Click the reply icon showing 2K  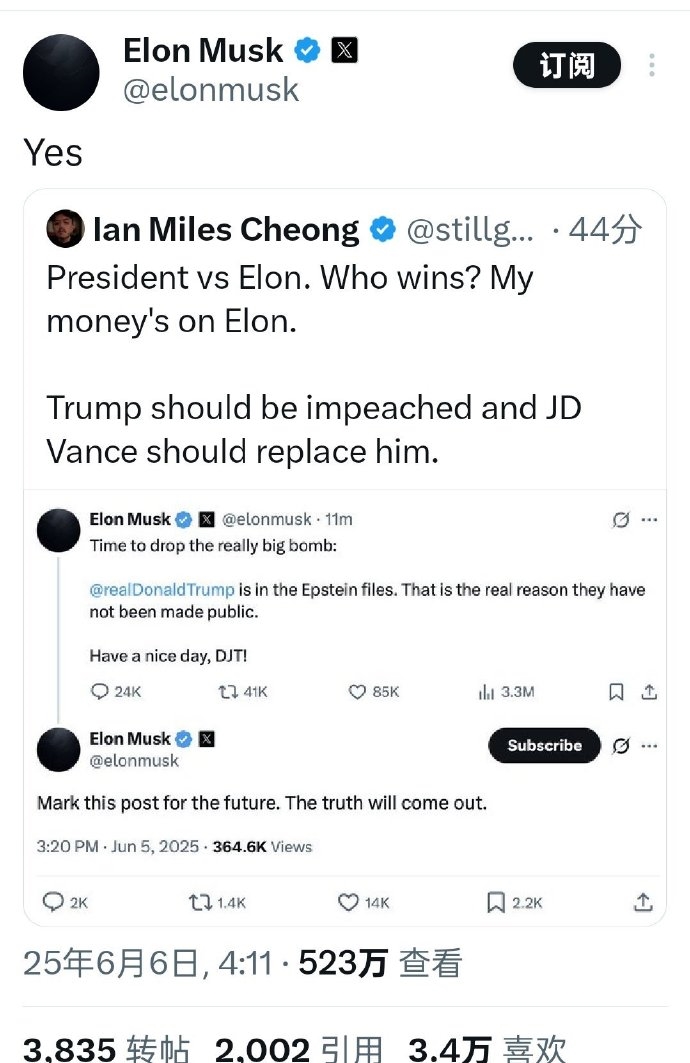pyautogui.click(x=53, y=902)
